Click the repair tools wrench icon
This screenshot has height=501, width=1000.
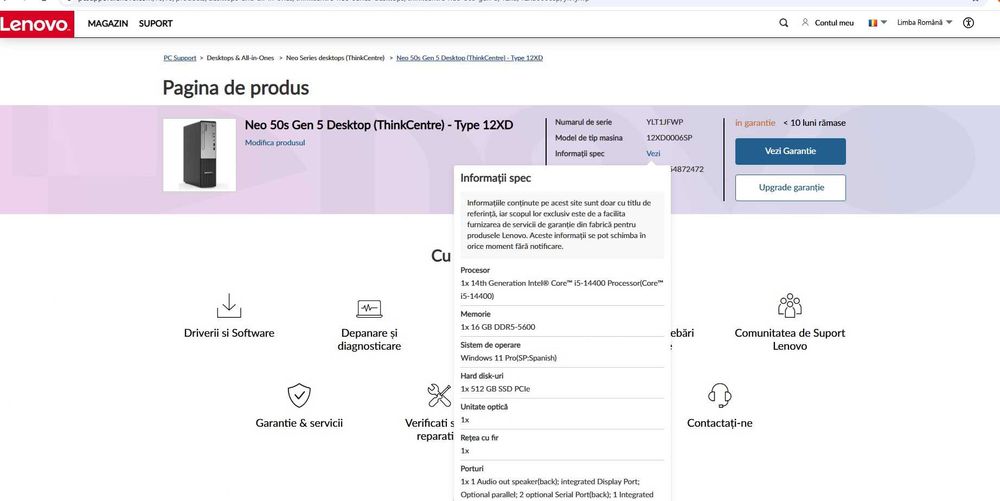[439, 395]
